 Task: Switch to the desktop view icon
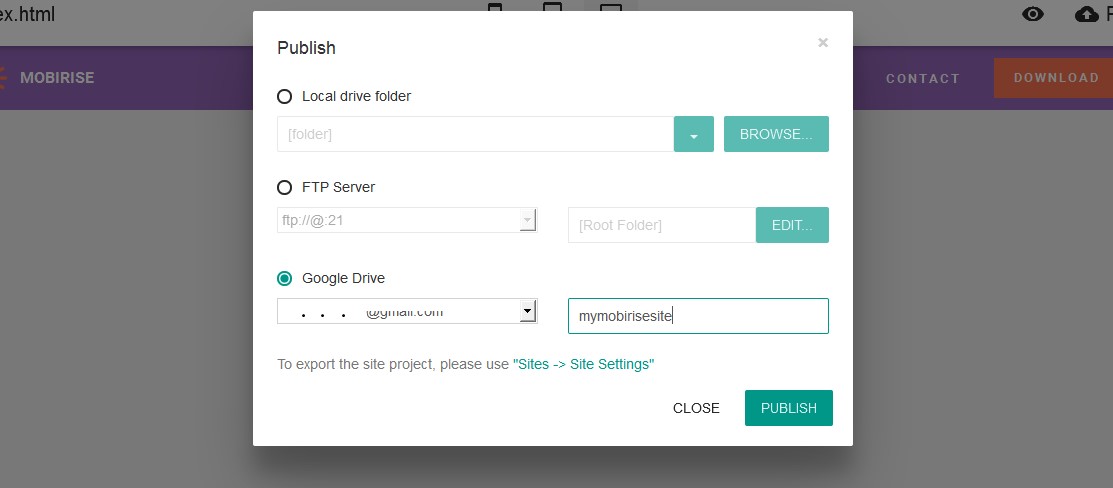(x=610, y=9)
